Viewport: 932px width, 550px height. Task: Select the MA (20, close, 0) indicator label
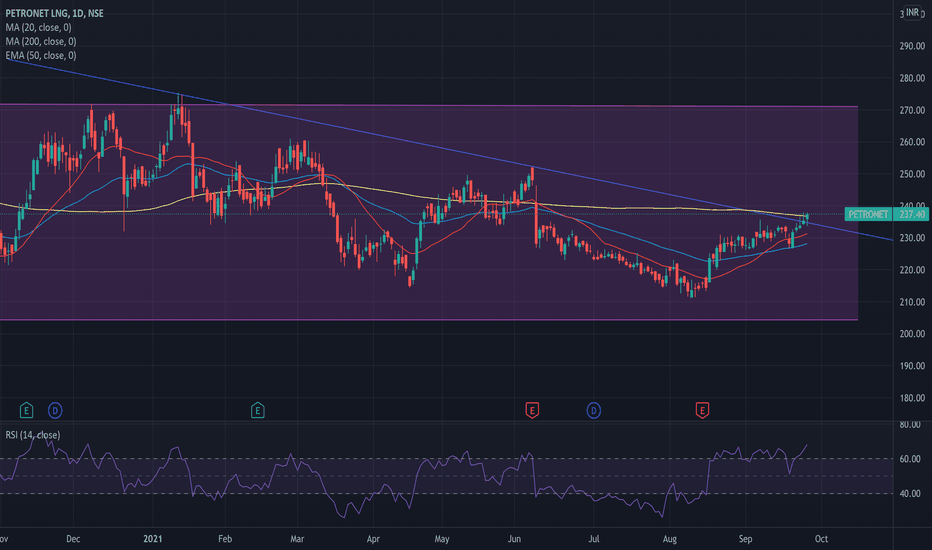(38, 27)
